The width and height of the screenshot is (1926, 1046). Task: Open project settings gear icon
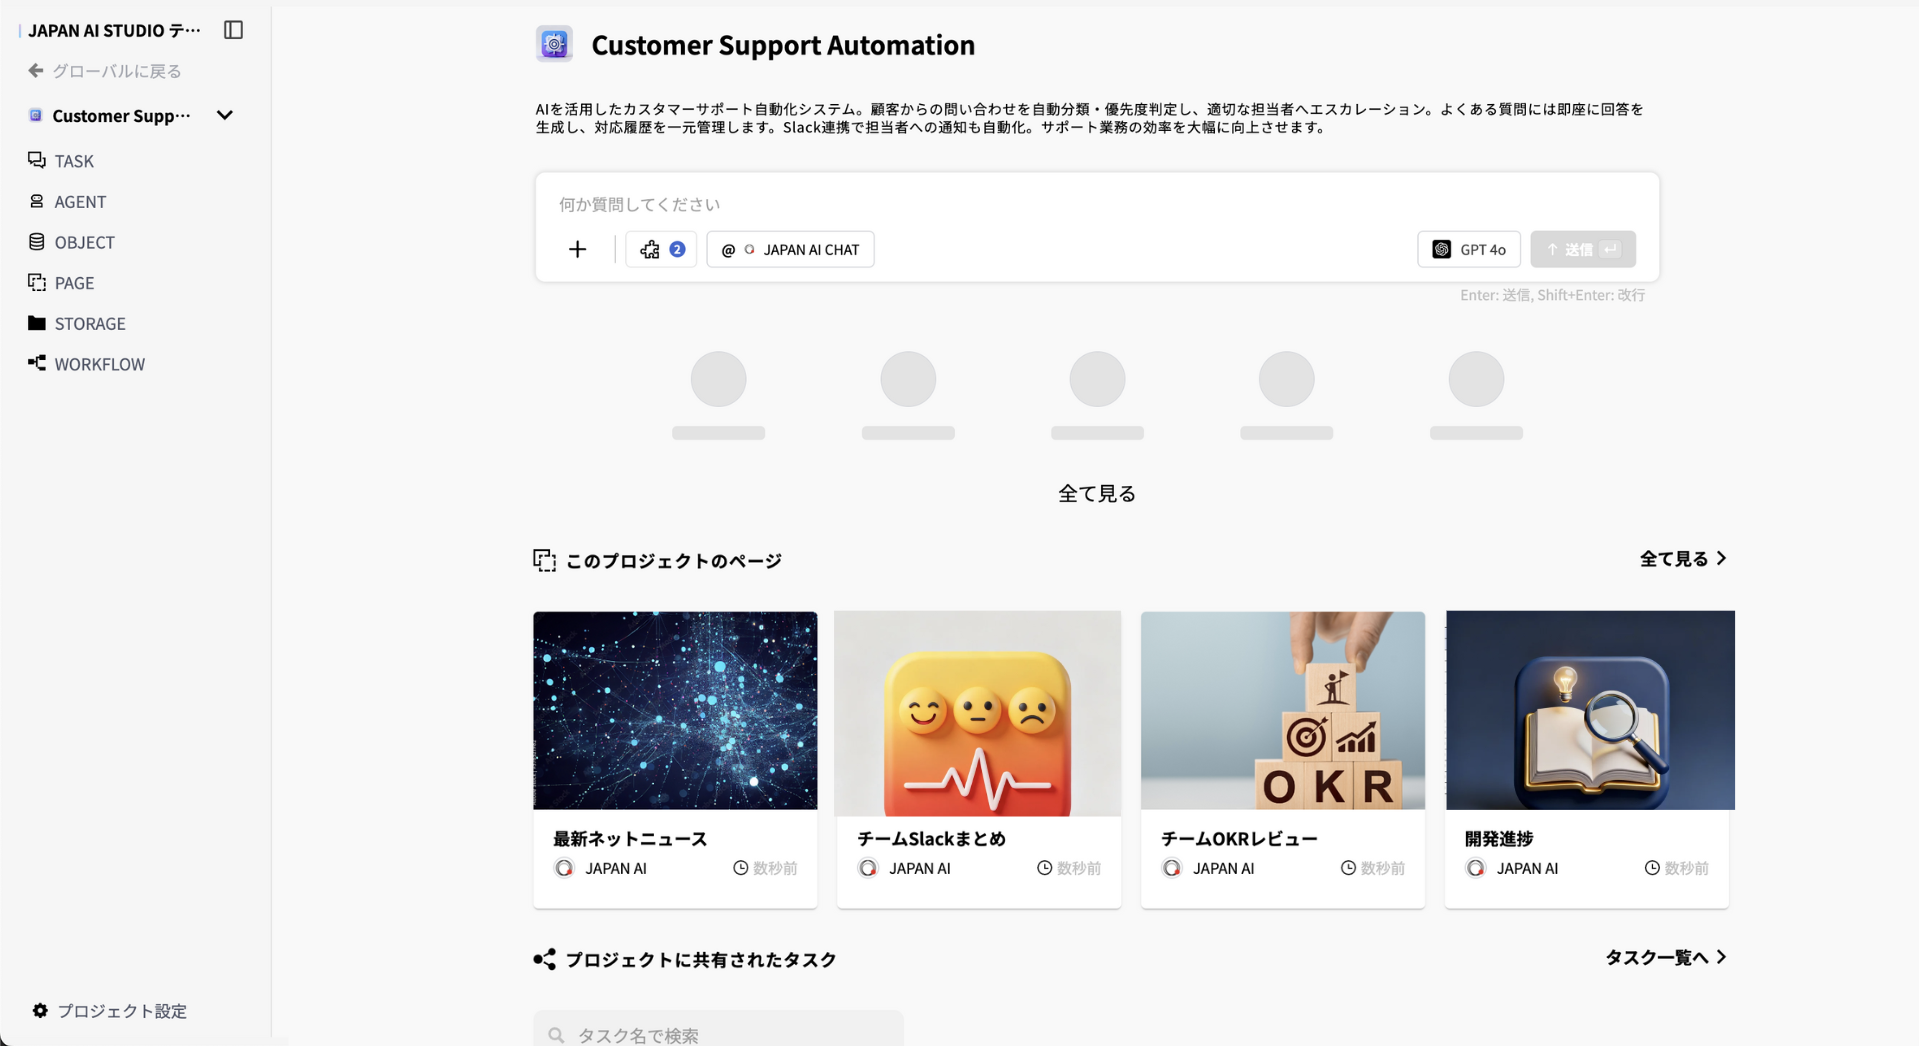(x=40, y=1011)
